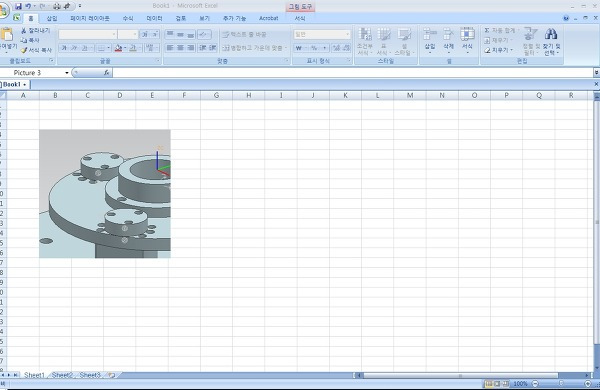
Task: Click the zoom slider in status bar
Action: click(561, 383)
